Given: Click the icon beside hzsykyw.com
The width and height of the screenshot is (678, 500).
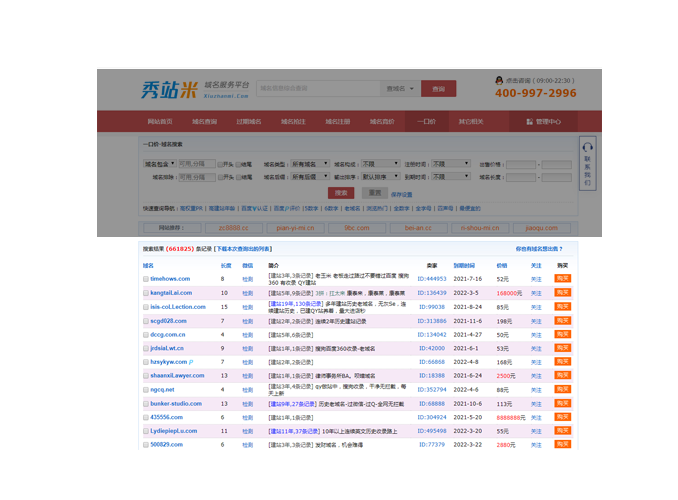Looking at the screenshot, I should [x=191, y=362].
